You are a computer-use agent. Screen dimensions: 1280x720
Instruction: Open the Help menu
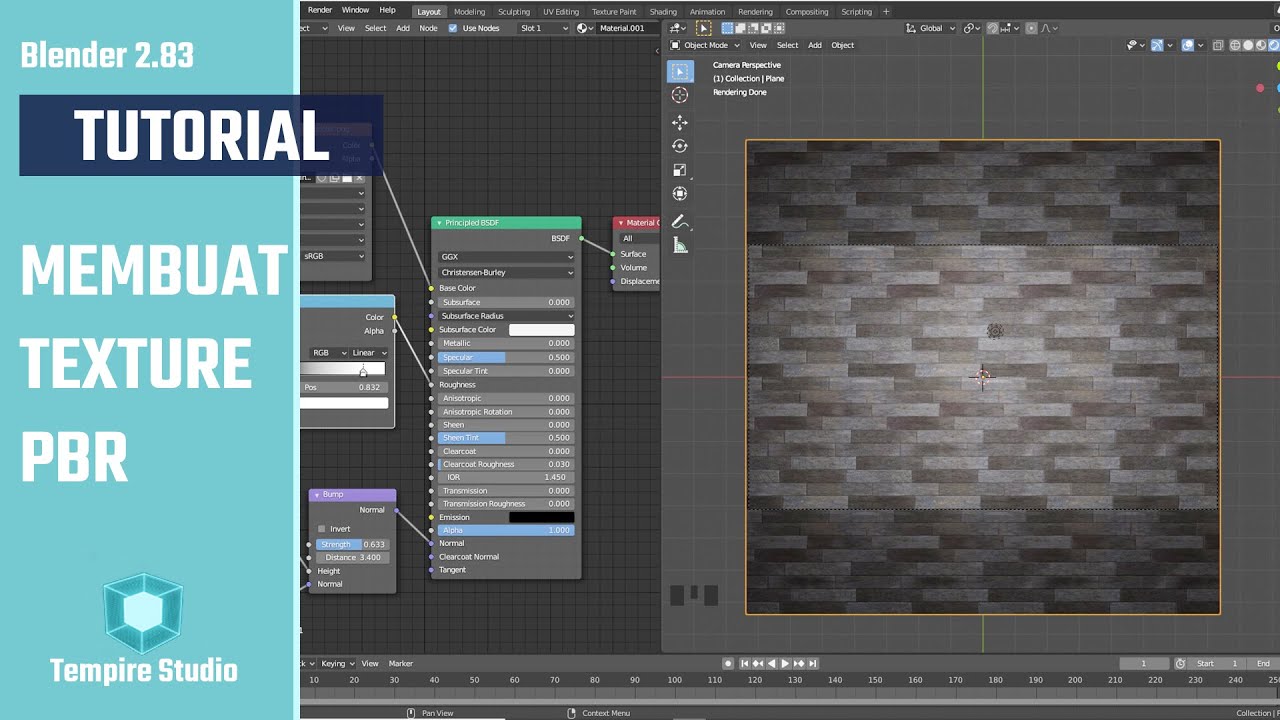click(x=387, y=10)
